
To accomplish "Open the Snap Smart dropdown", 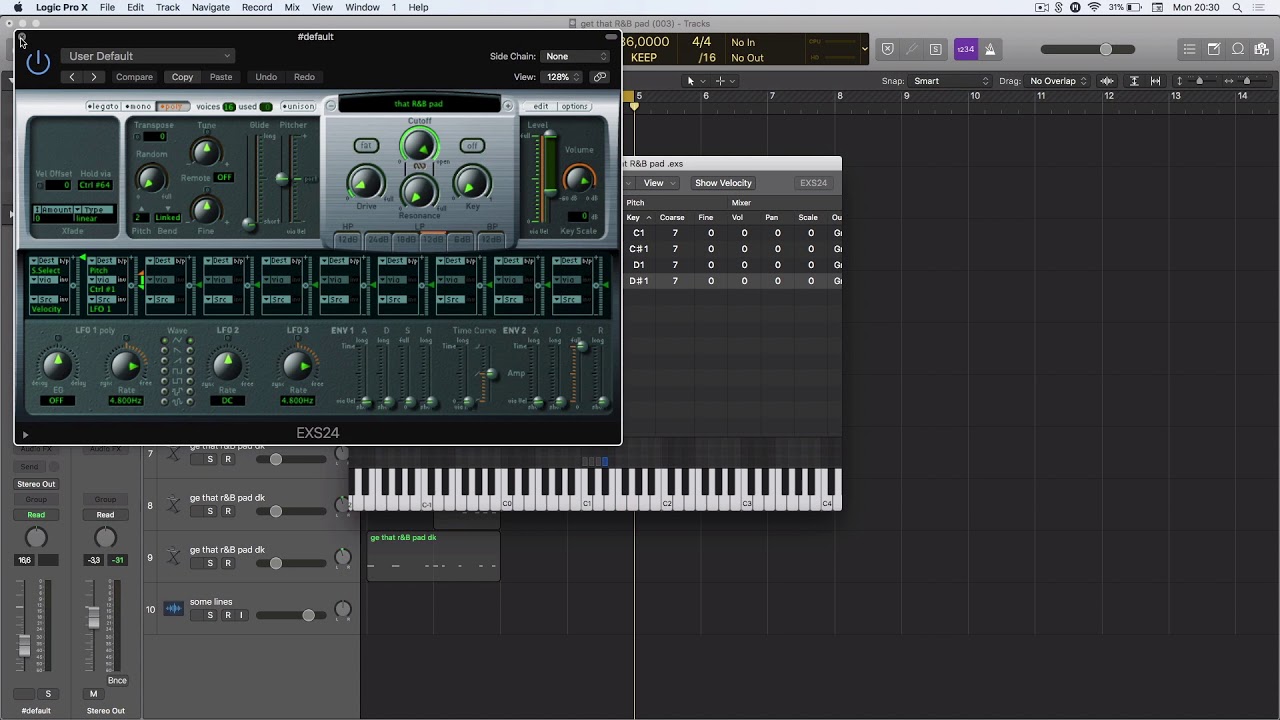I will 951,81.
